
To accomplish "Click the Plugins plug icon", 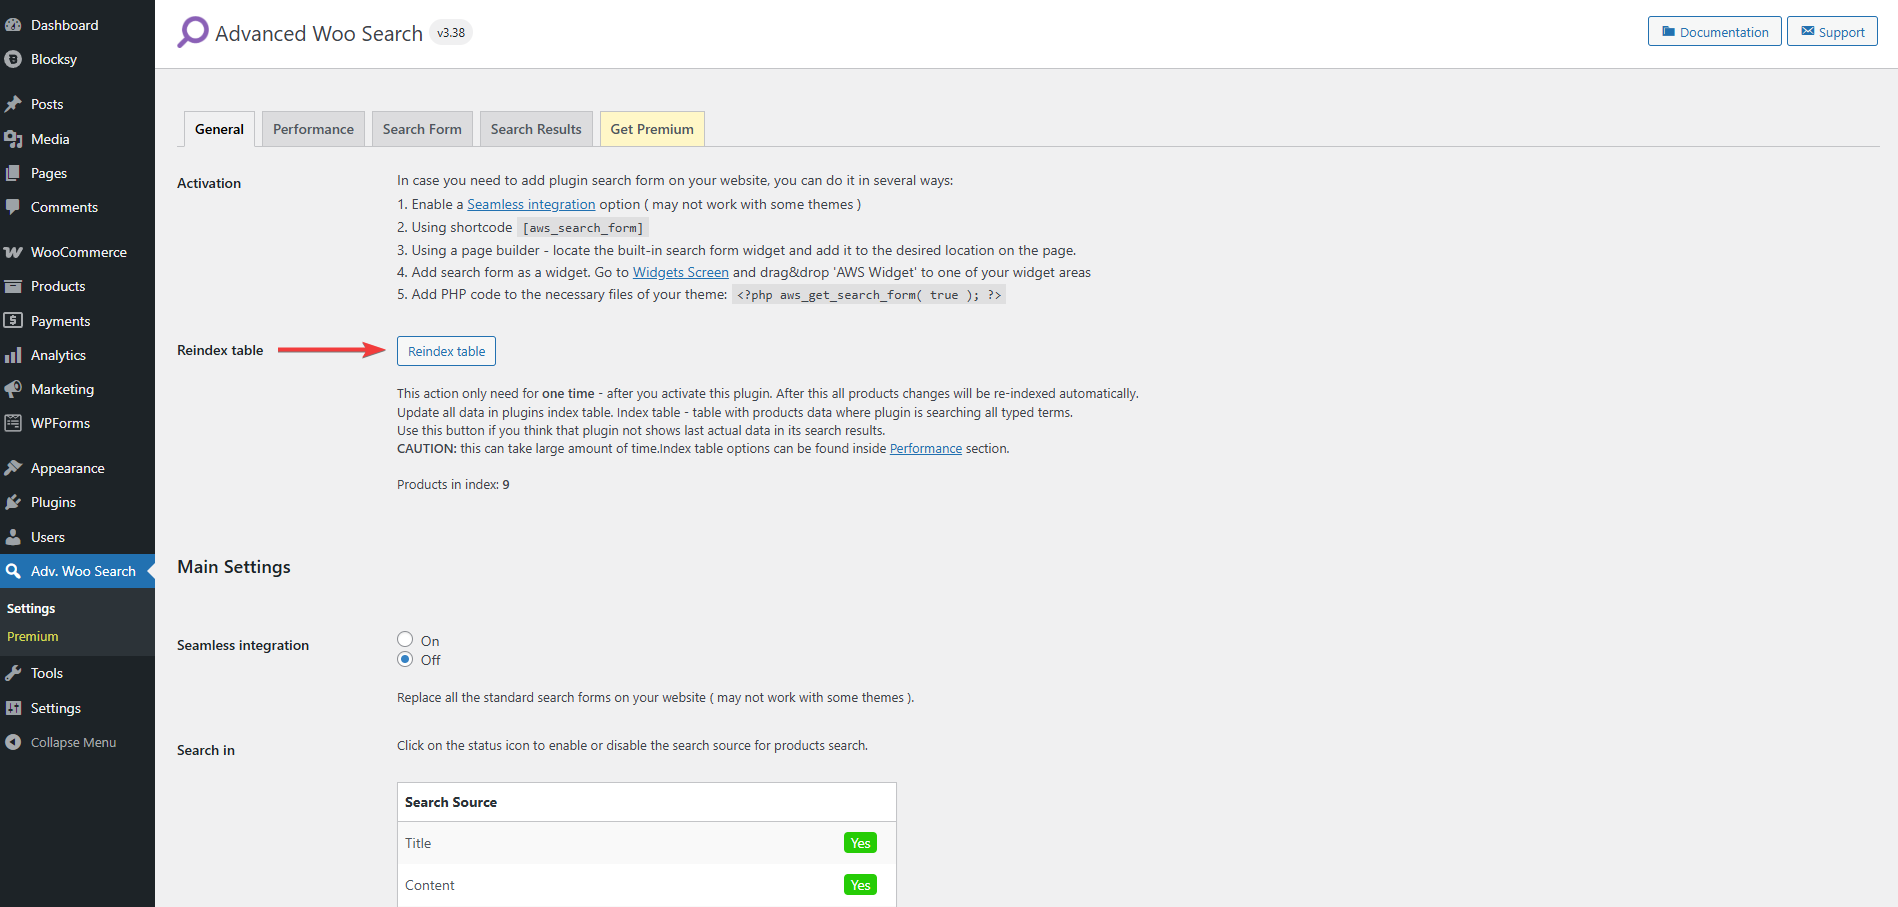I will tap(13, 502).
